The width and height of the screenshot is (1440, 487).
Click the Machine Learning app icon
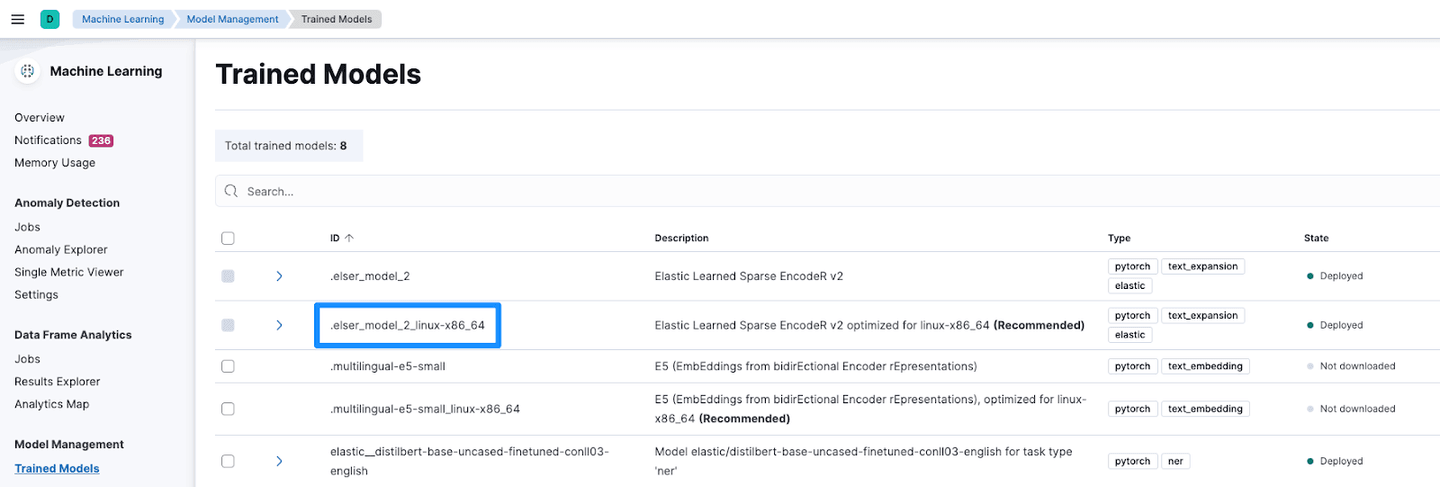[x=28, y=71]
